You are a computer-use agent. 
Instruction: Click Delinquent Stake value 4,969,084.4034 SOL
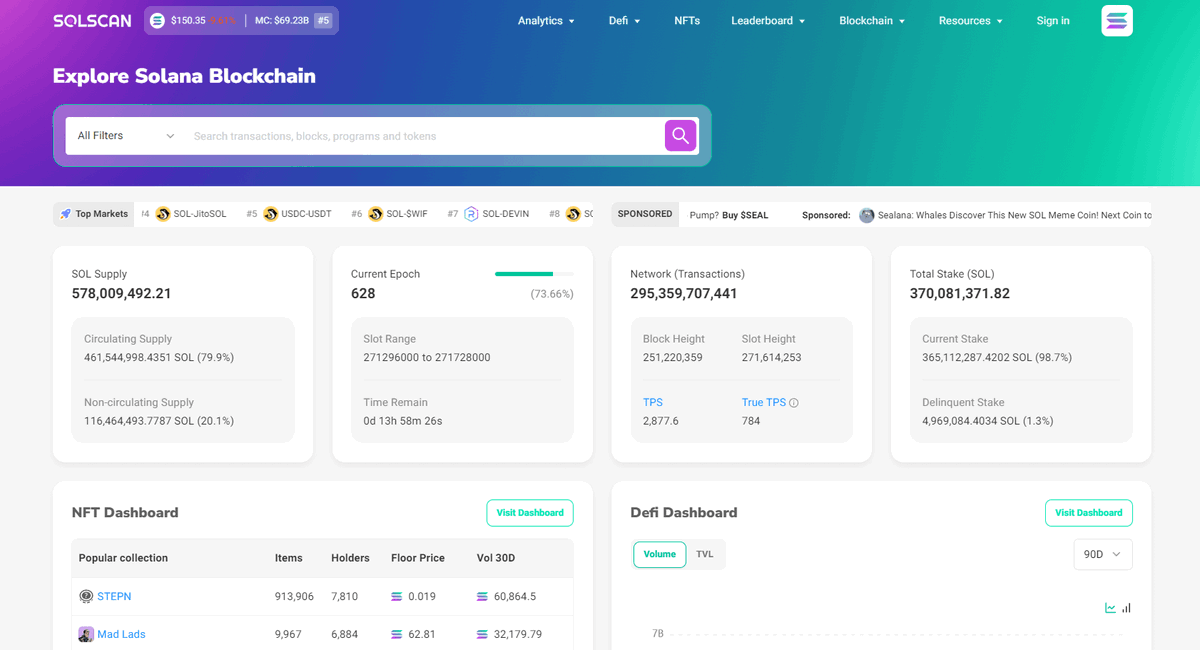988,421
